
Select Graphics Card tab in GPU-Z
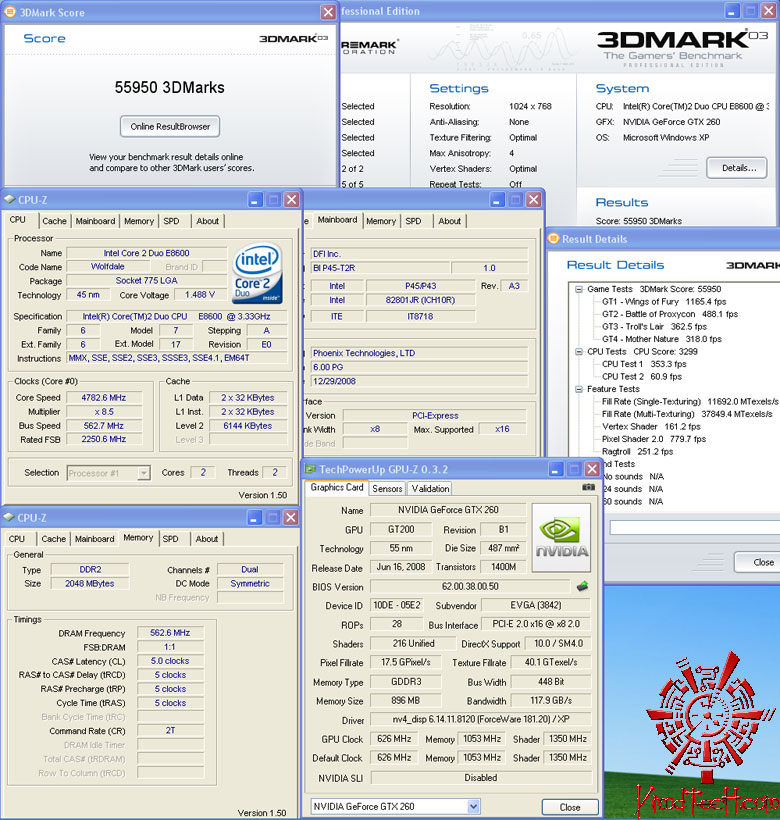[337, 487]
